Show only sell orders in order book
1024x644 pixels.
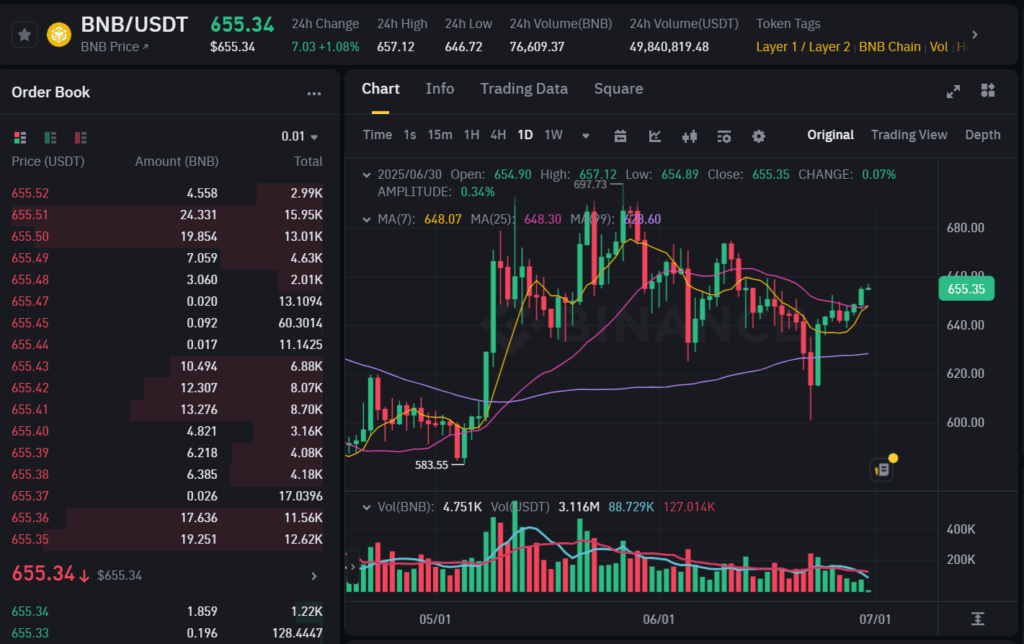pyautogui.click(x=80, y=137)
